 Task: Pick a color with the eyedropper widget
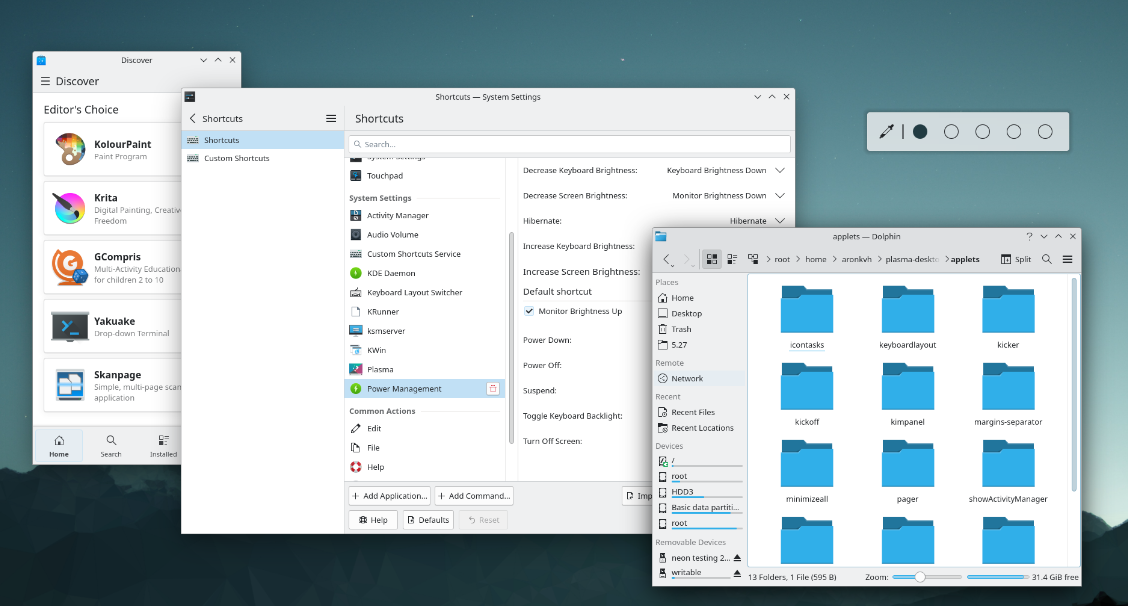pyautogui.click(x=886, y=132)
